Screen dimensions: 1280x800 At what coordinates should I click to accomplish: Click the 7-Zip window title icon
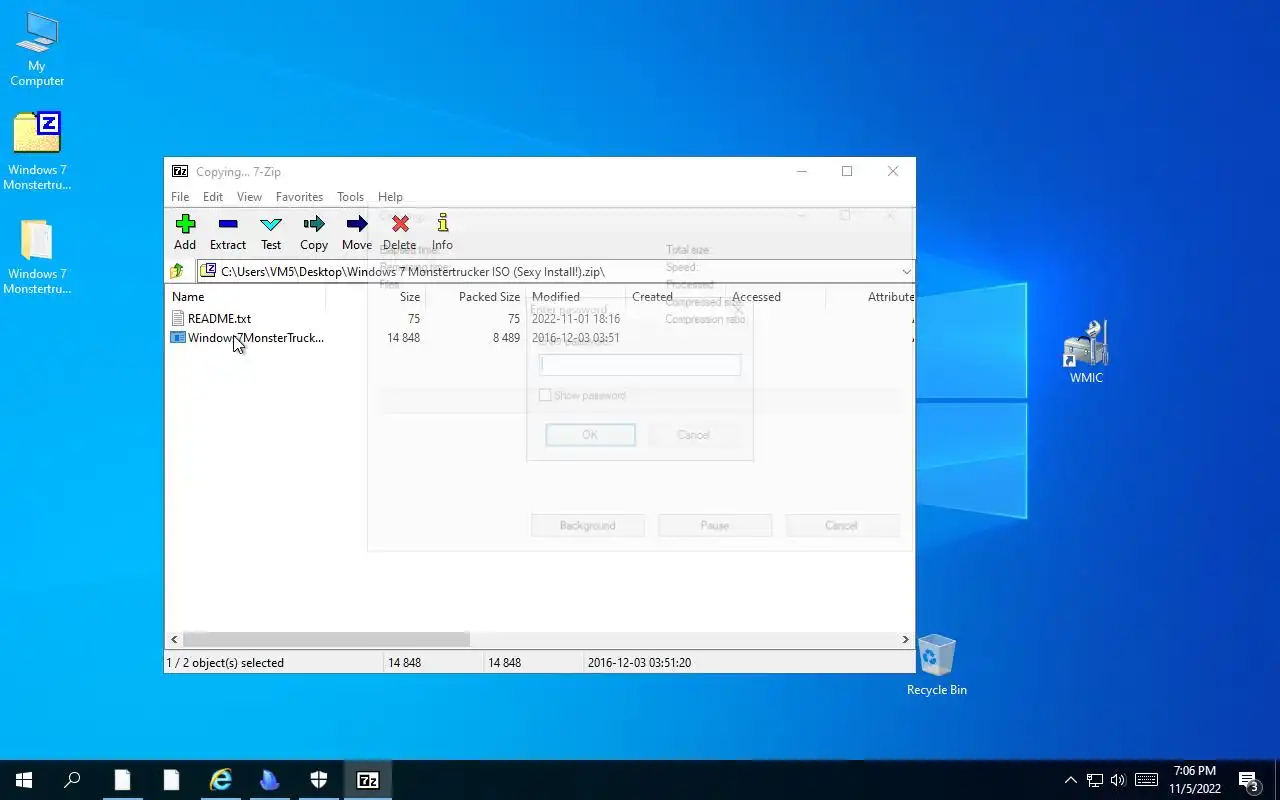pos(180,171)
